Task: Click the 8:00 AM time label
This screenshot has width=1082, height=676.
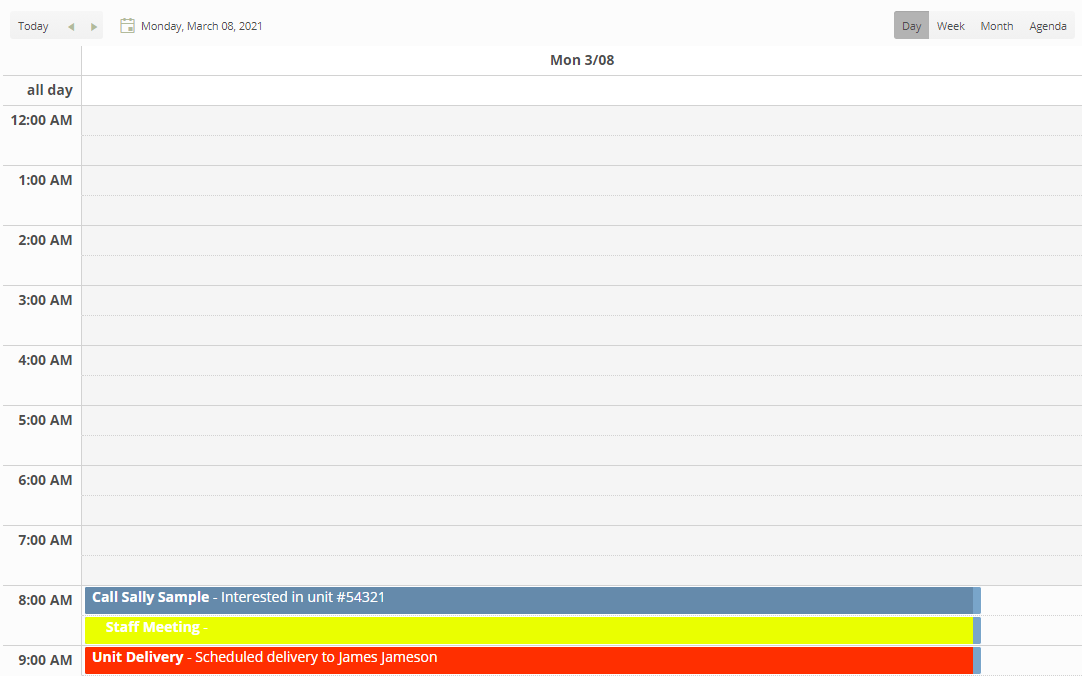Action: 45,600
